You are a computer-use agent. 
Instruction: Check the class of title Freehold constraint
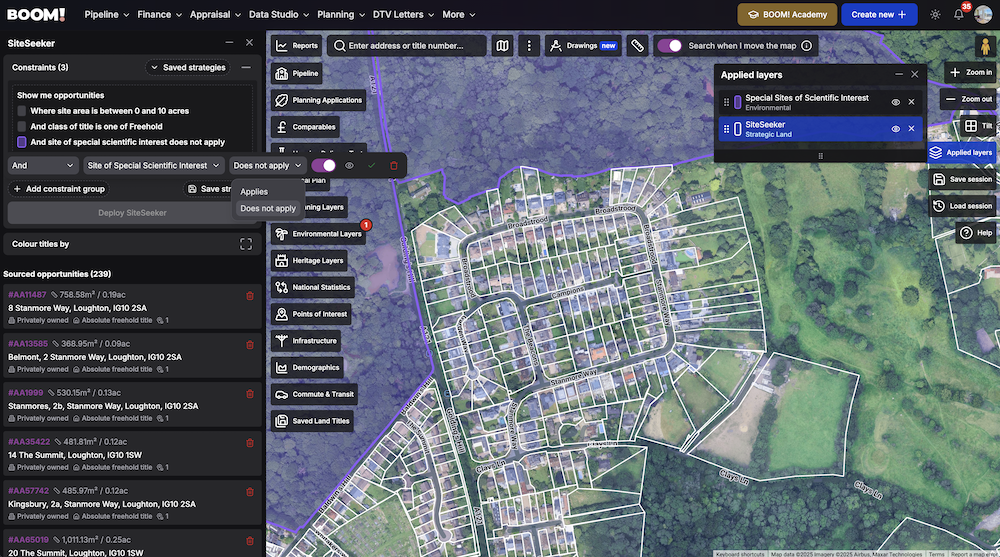point(22,127)
